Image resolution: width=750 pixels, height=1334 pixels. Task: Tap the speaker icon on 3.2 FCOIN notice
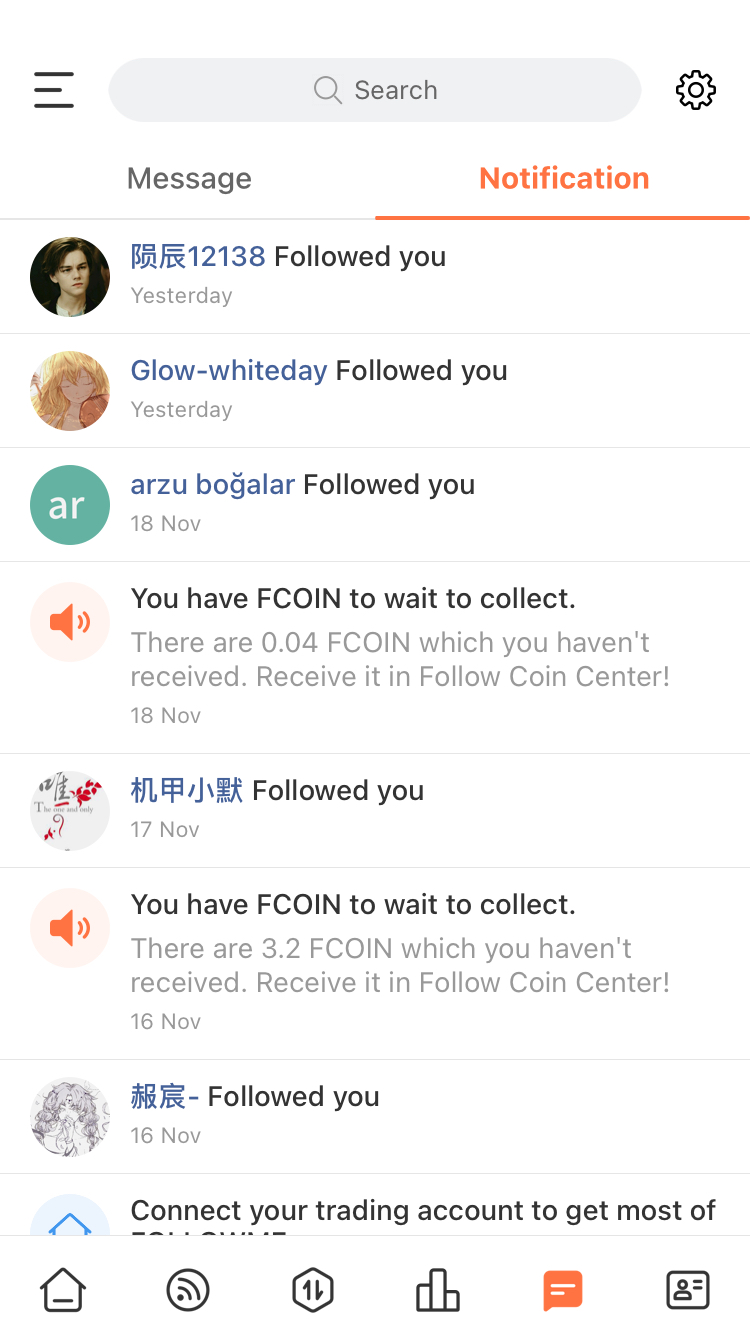(70, 928)
